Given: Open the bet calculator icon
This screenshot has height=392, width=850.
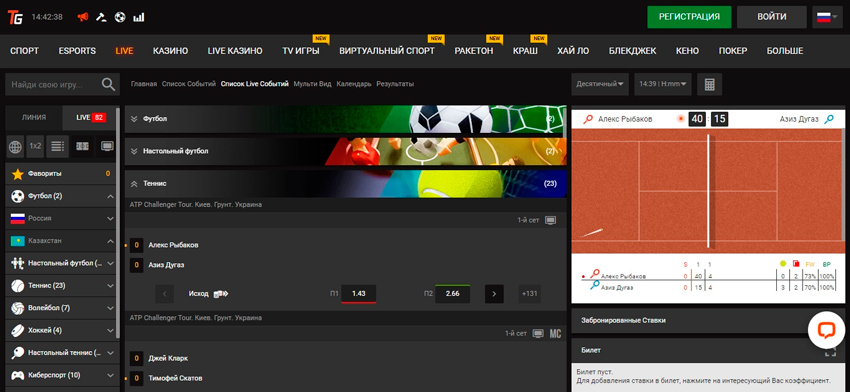Looking at the screenshot, I should click(x=709, y=84).
